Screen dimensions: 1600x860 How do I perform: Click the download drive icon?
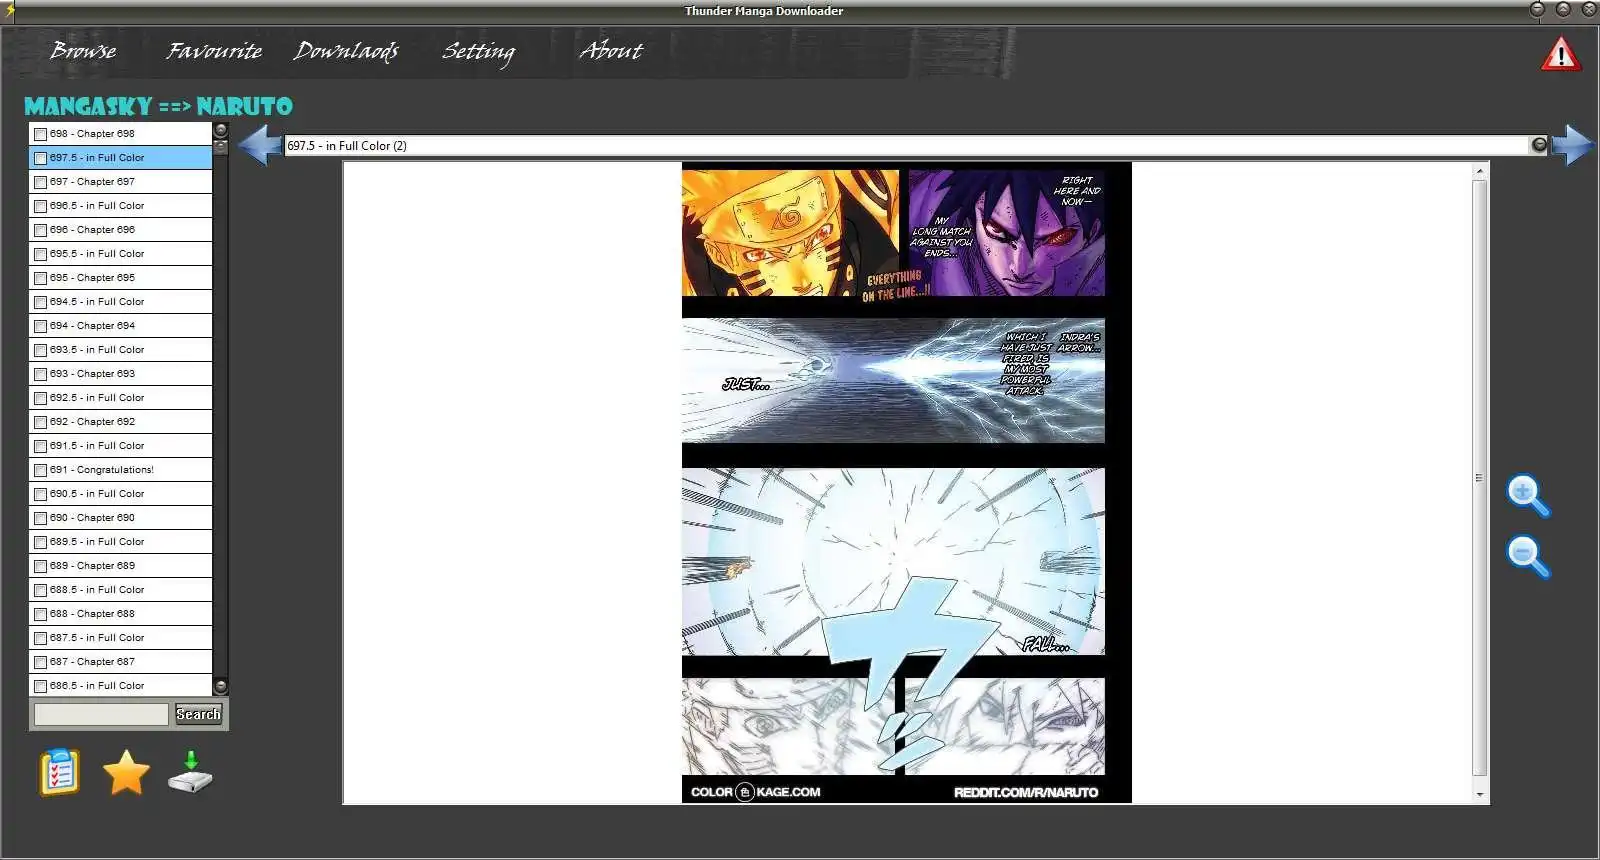pos(190,772)
